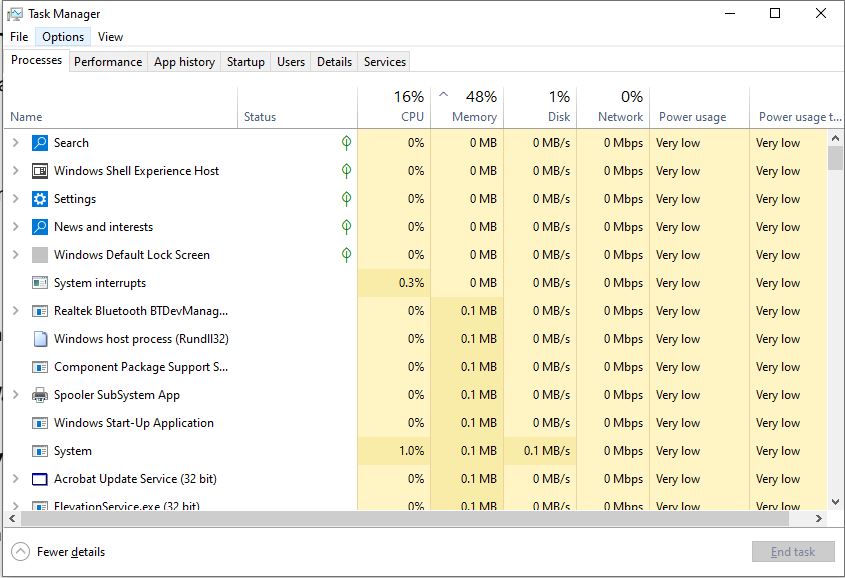845x578 pixels.
Task: Expand the Search process group
Action: (x=16, y=143)
